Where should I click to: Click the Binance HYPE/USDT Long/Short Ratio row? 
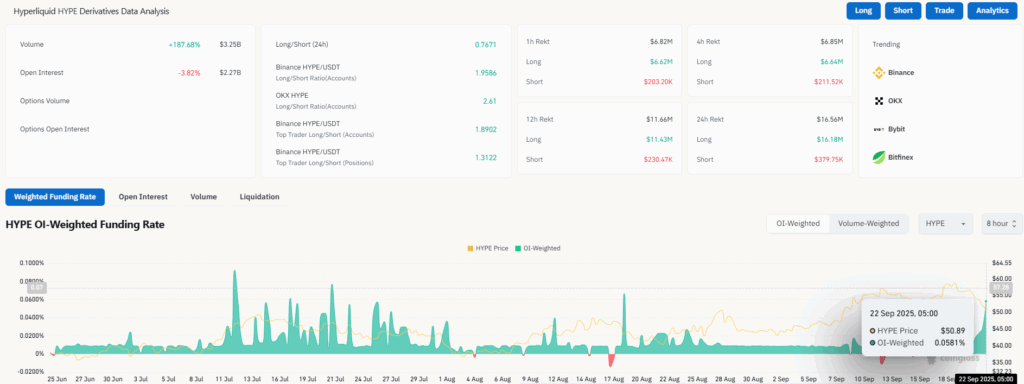coord(386,72)
